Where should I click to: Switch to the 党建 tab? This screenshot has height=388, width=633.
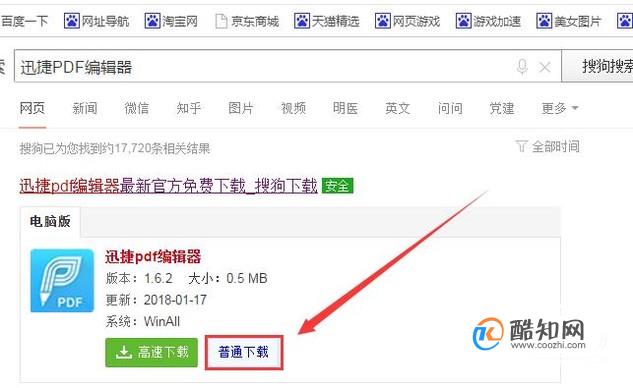pyautogui.click(x=502, y=108)
